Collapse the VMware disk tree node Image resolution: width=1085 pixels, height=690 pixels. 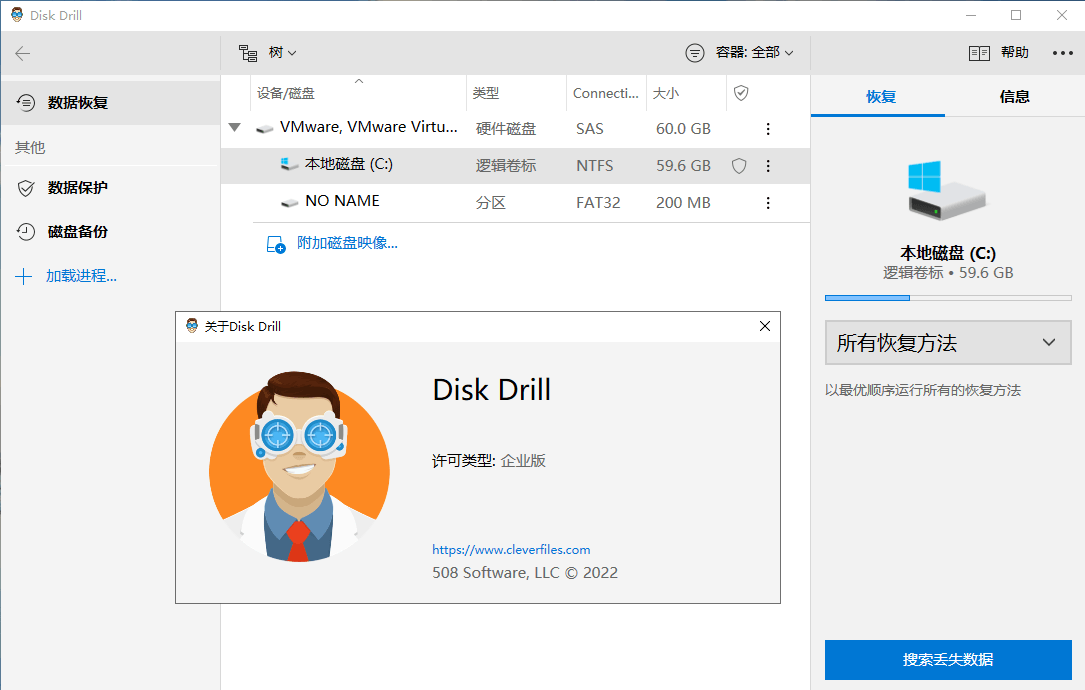pyautogui.click(x=235, y=128)
